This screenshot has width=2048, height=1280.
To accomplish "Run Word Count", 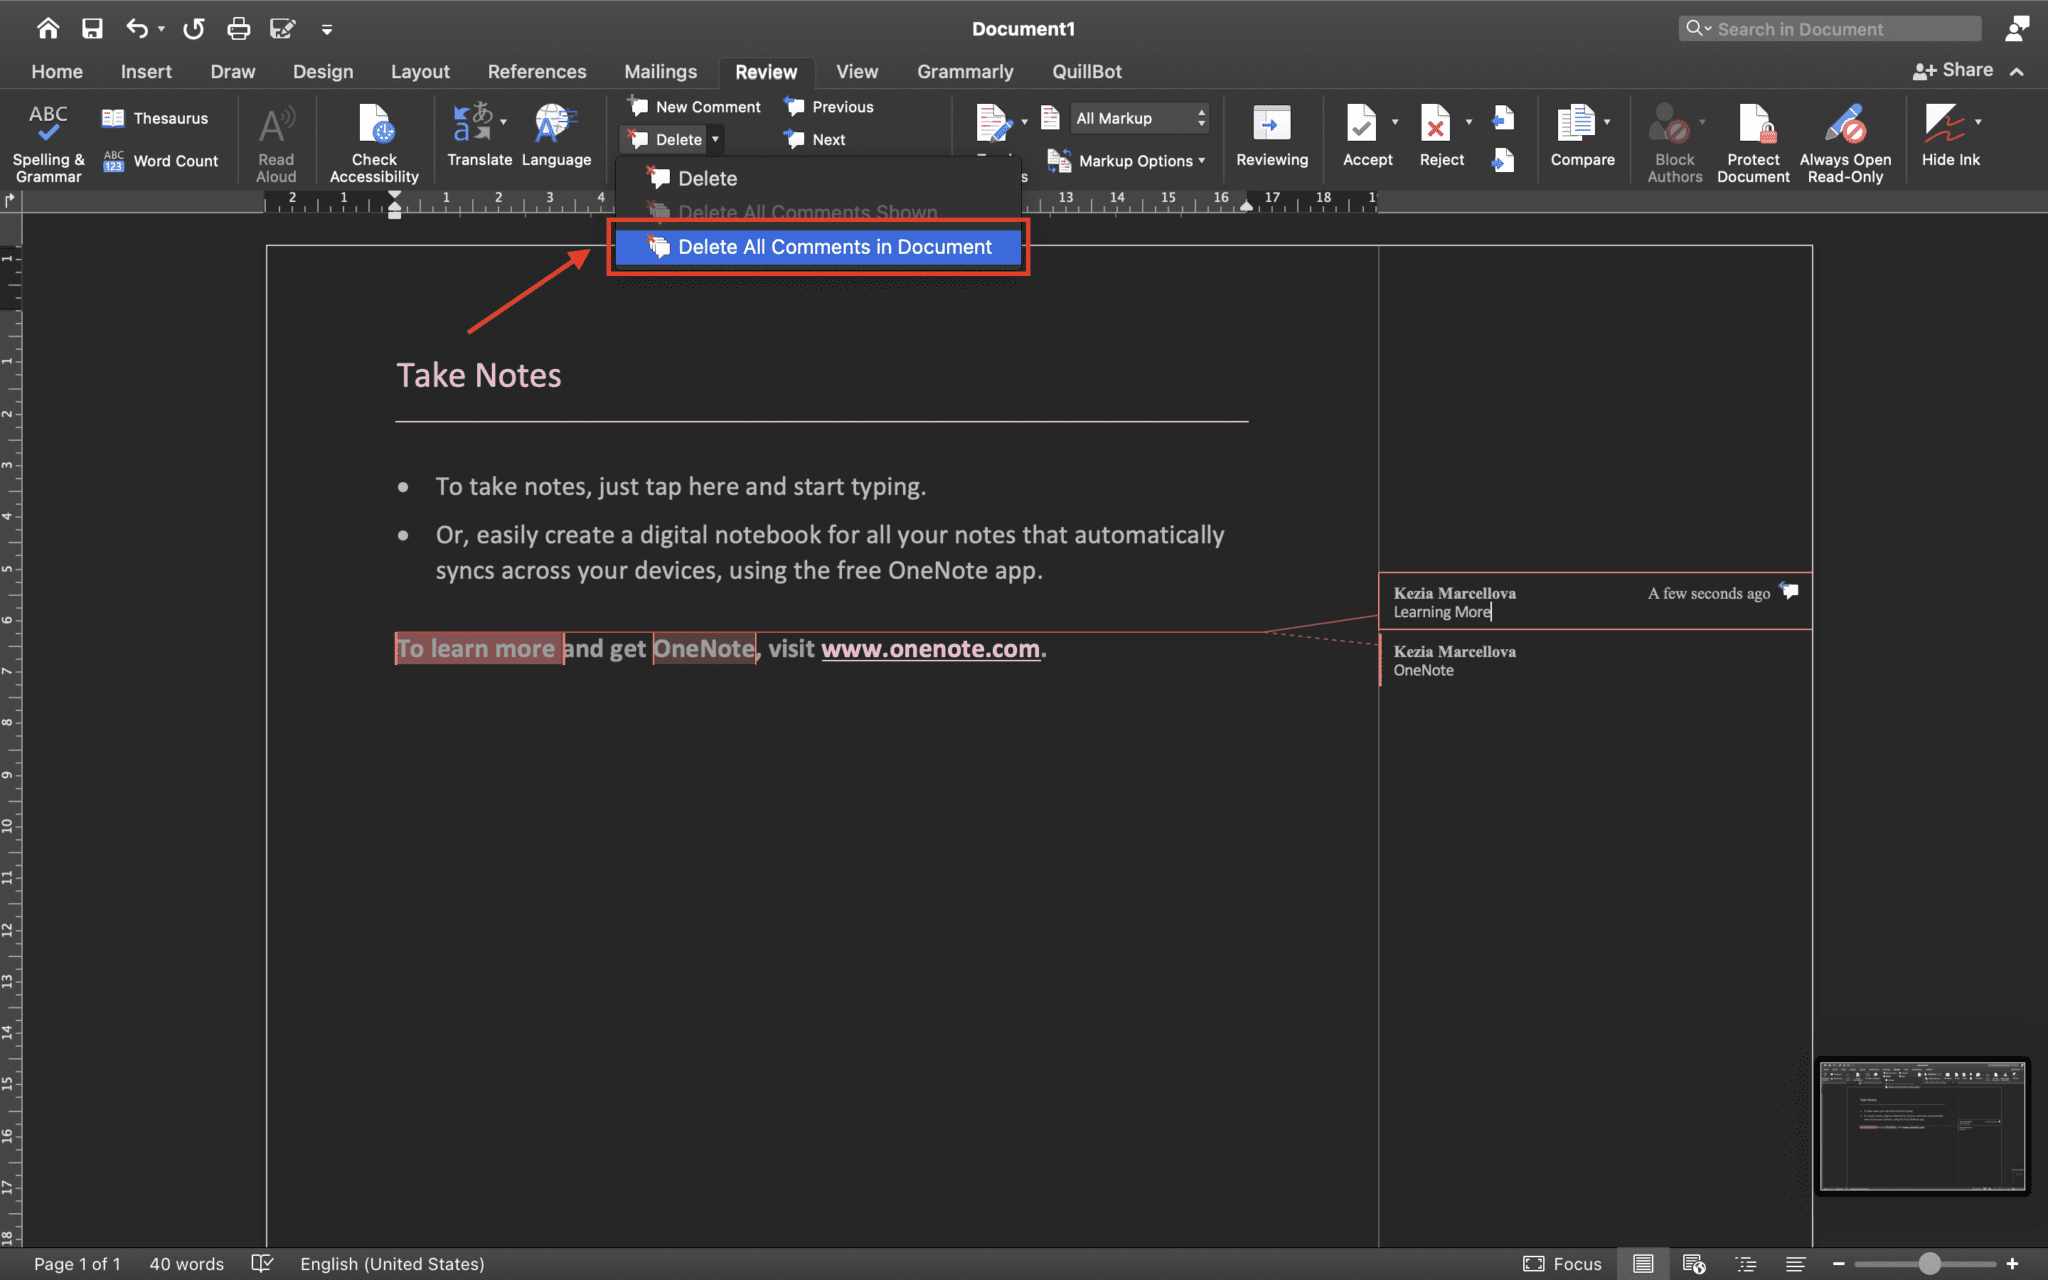I will pyautogui.click(x=160, y=160).
